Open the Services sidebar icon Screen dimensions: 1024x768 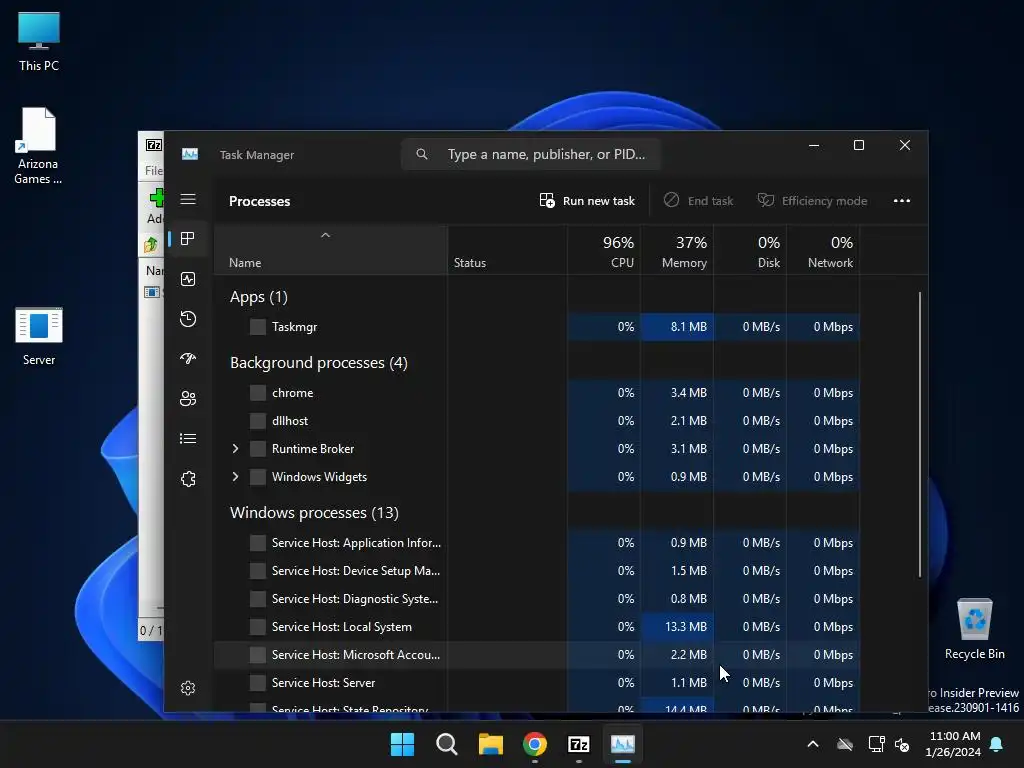click(x=188, y=479)
